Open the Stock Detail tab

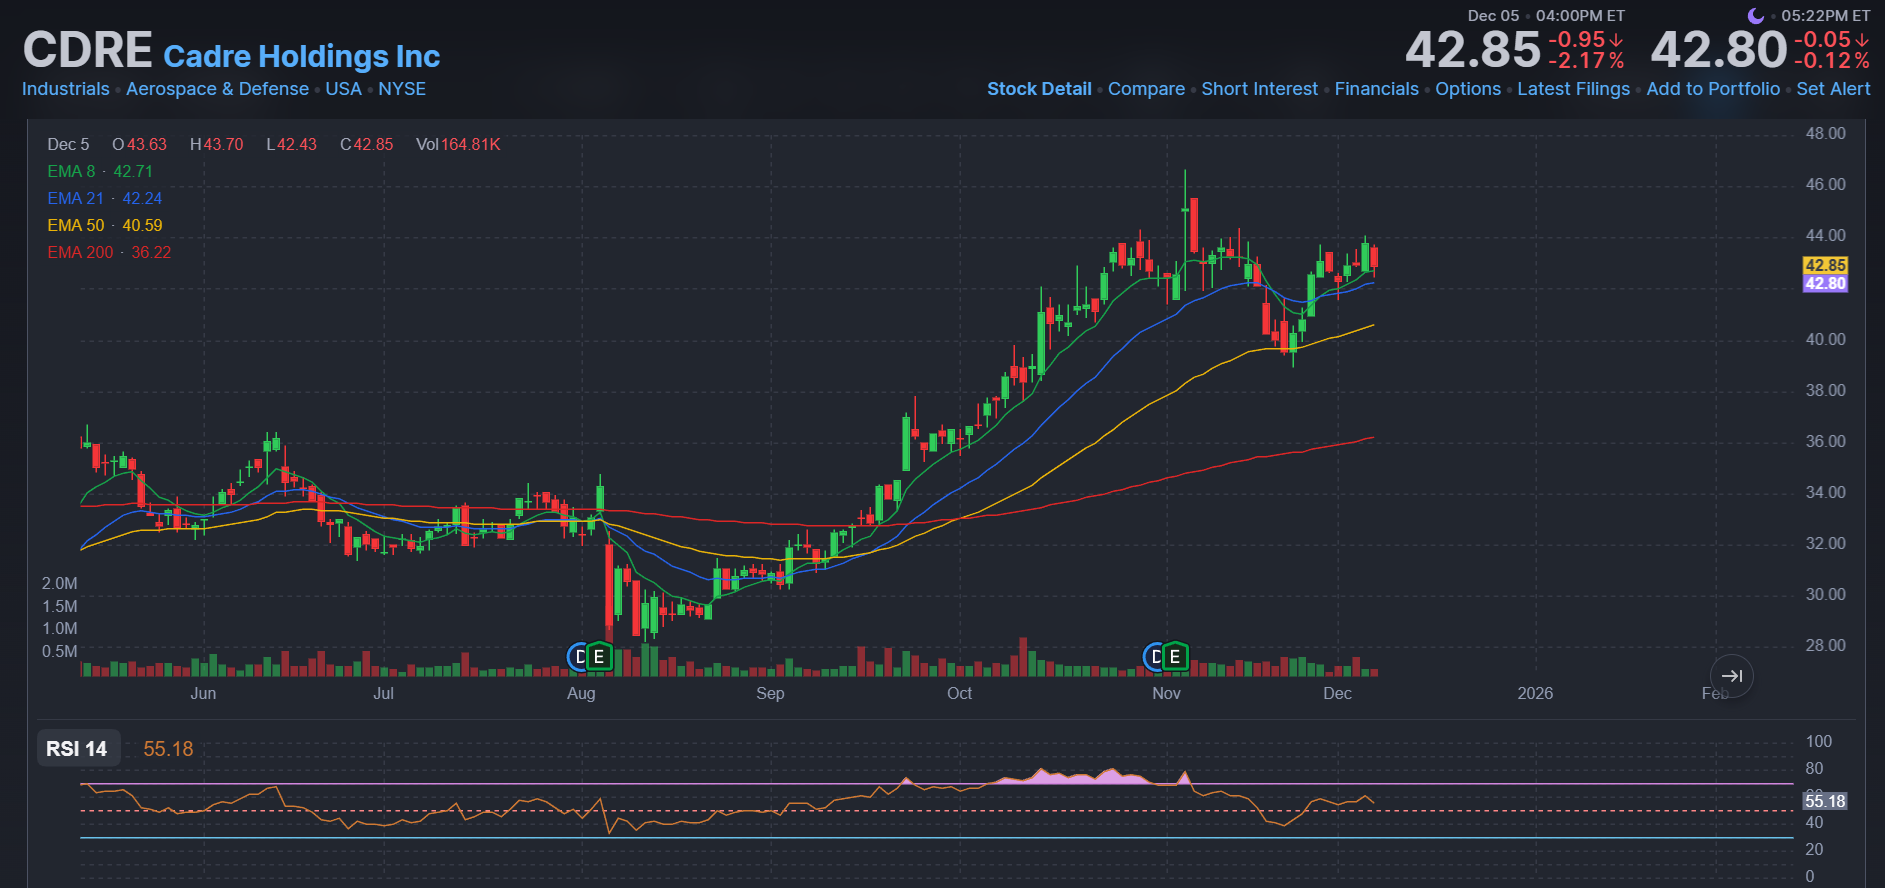pos(1039,89)
